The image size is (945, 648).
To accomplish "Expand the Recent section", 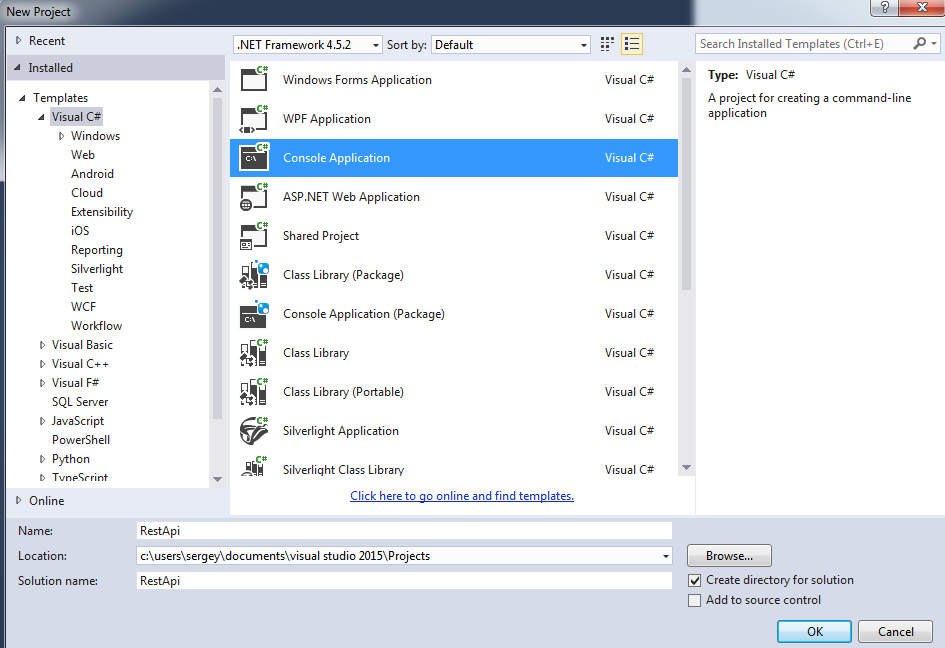I will pos(19,40).
